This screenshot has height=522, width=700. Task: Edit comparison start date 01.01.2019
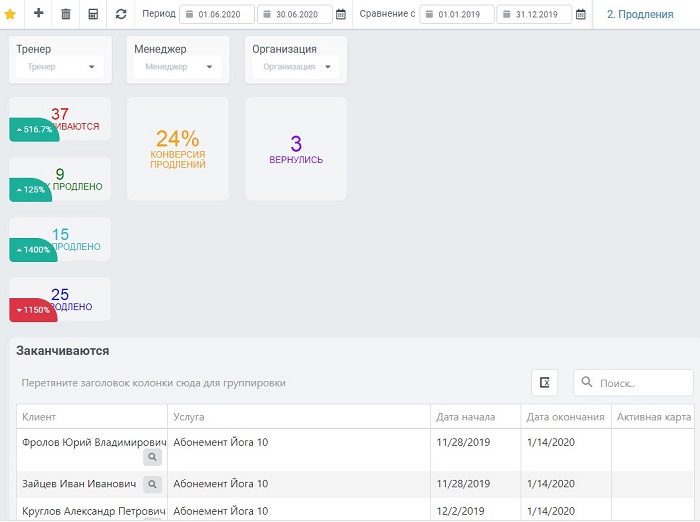(457, 14)
